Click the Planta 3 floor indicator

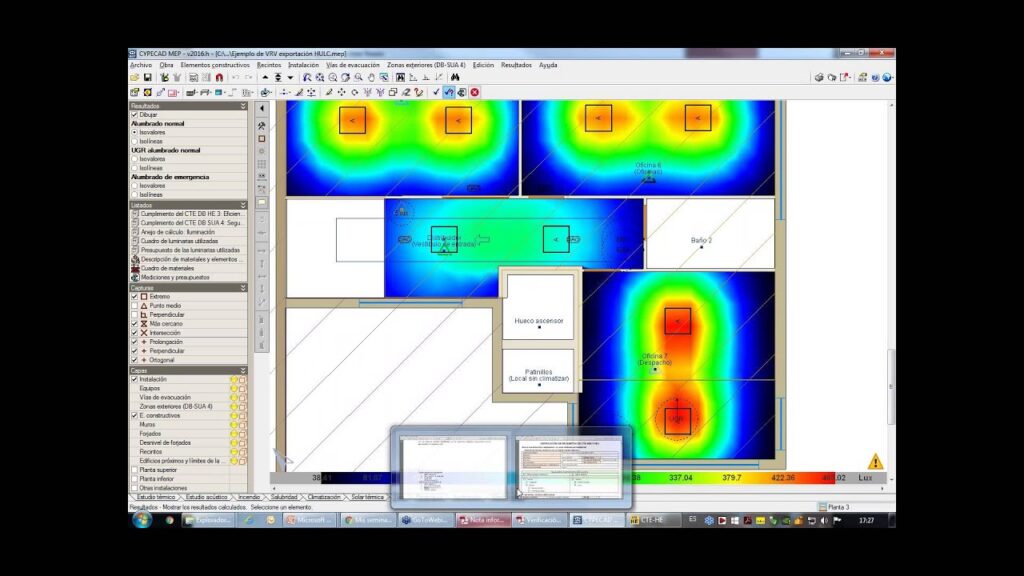838,507
